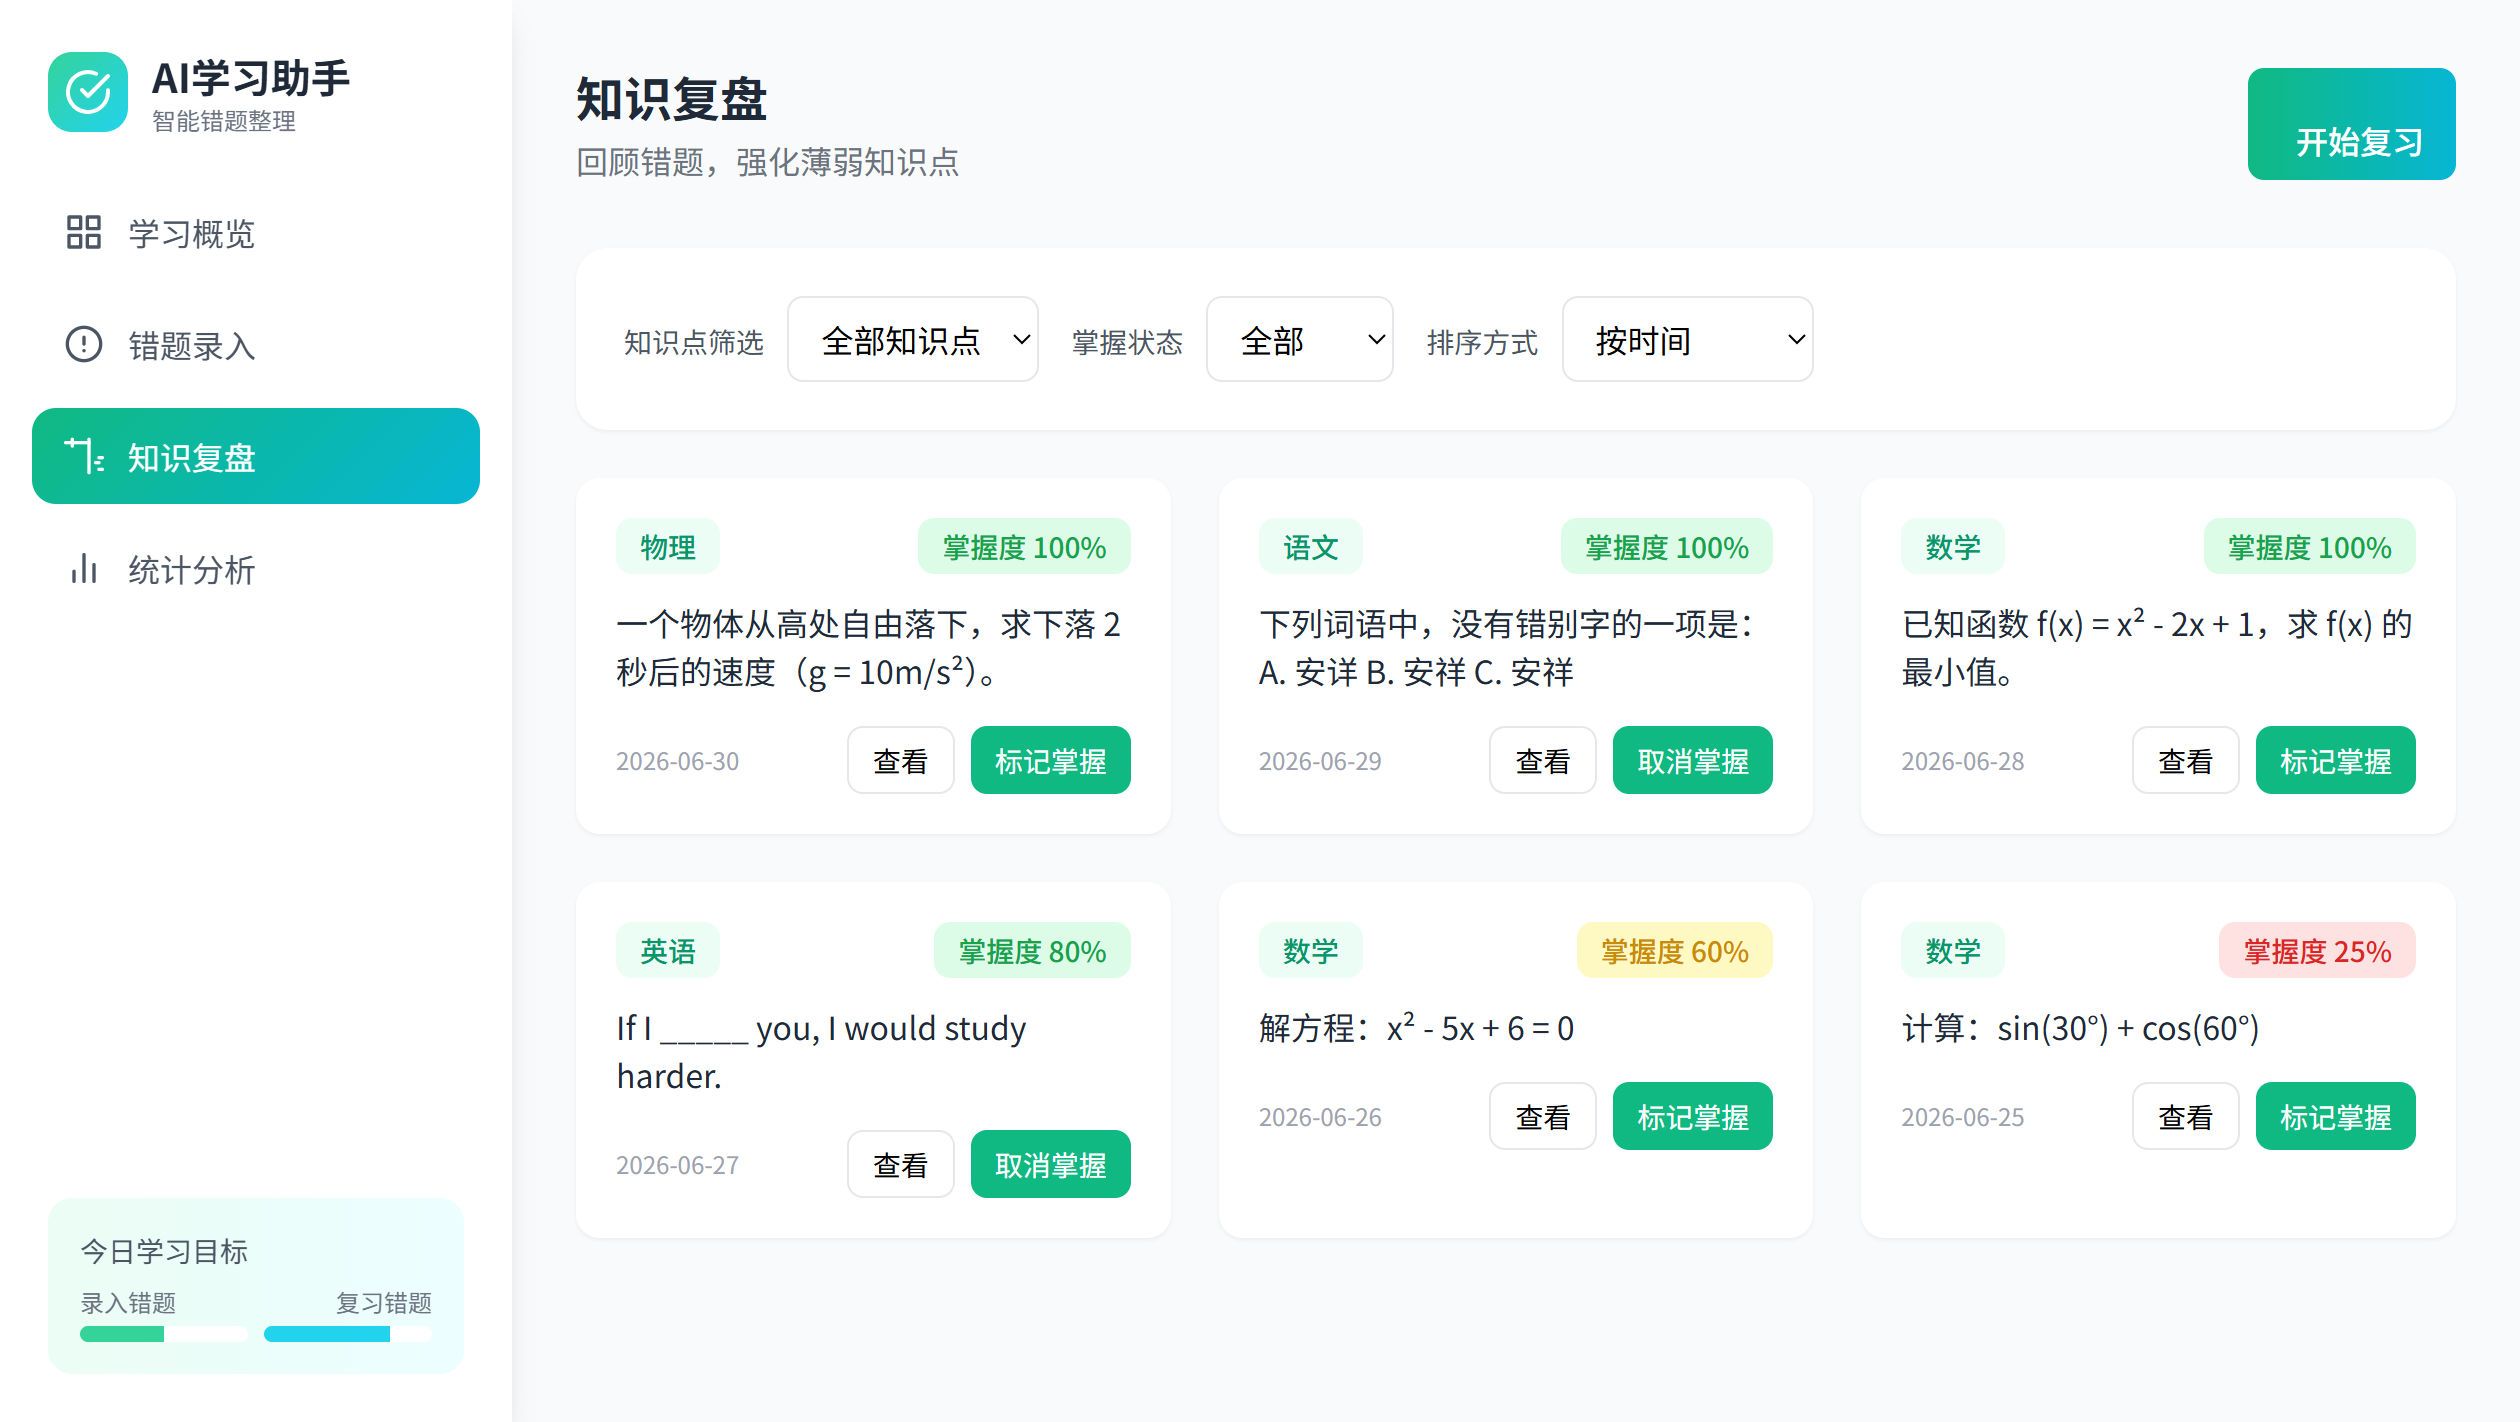Click 查看 on the 英语 card
Image resolution: width=2520 pixels, height=1422 pixels.
point(901,1164)
